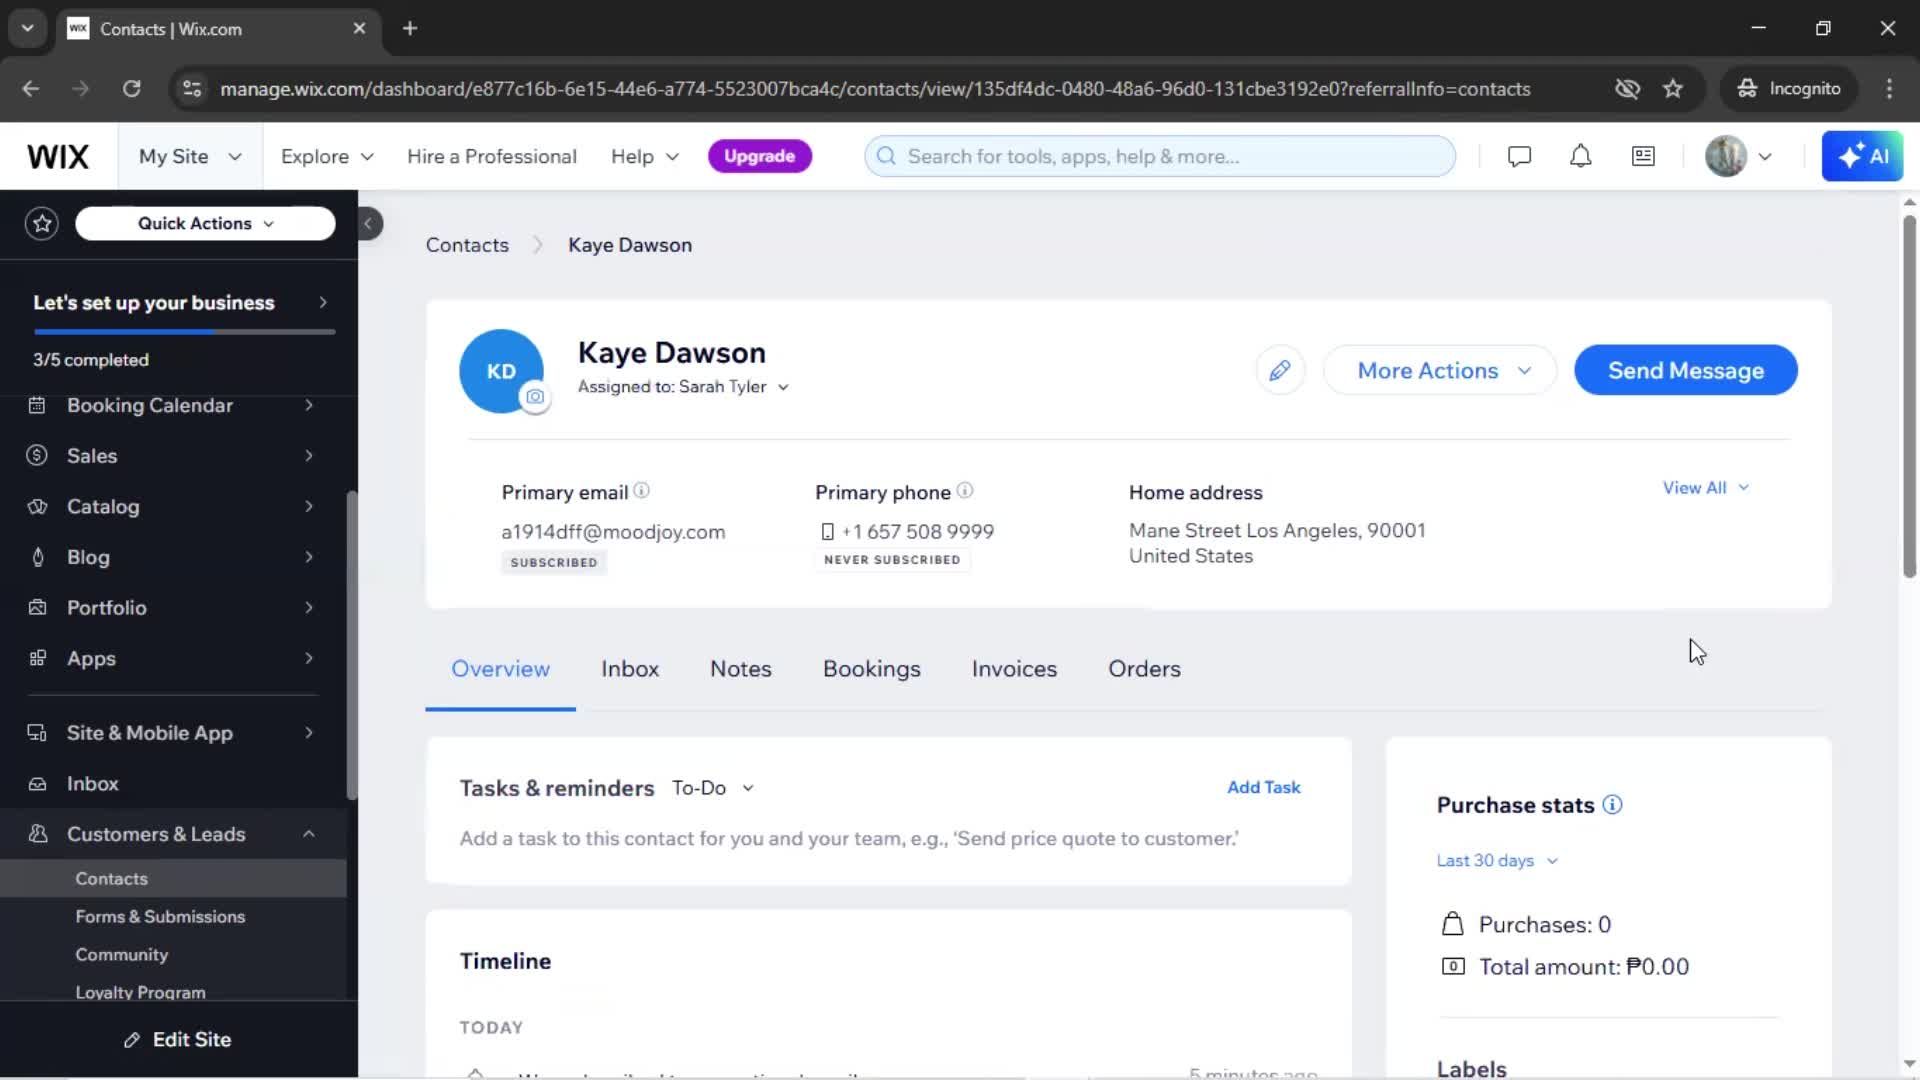Viewport: 1920px width, 1080px height.
Task: Open the Explore menu
Action: tap(327, 157)
